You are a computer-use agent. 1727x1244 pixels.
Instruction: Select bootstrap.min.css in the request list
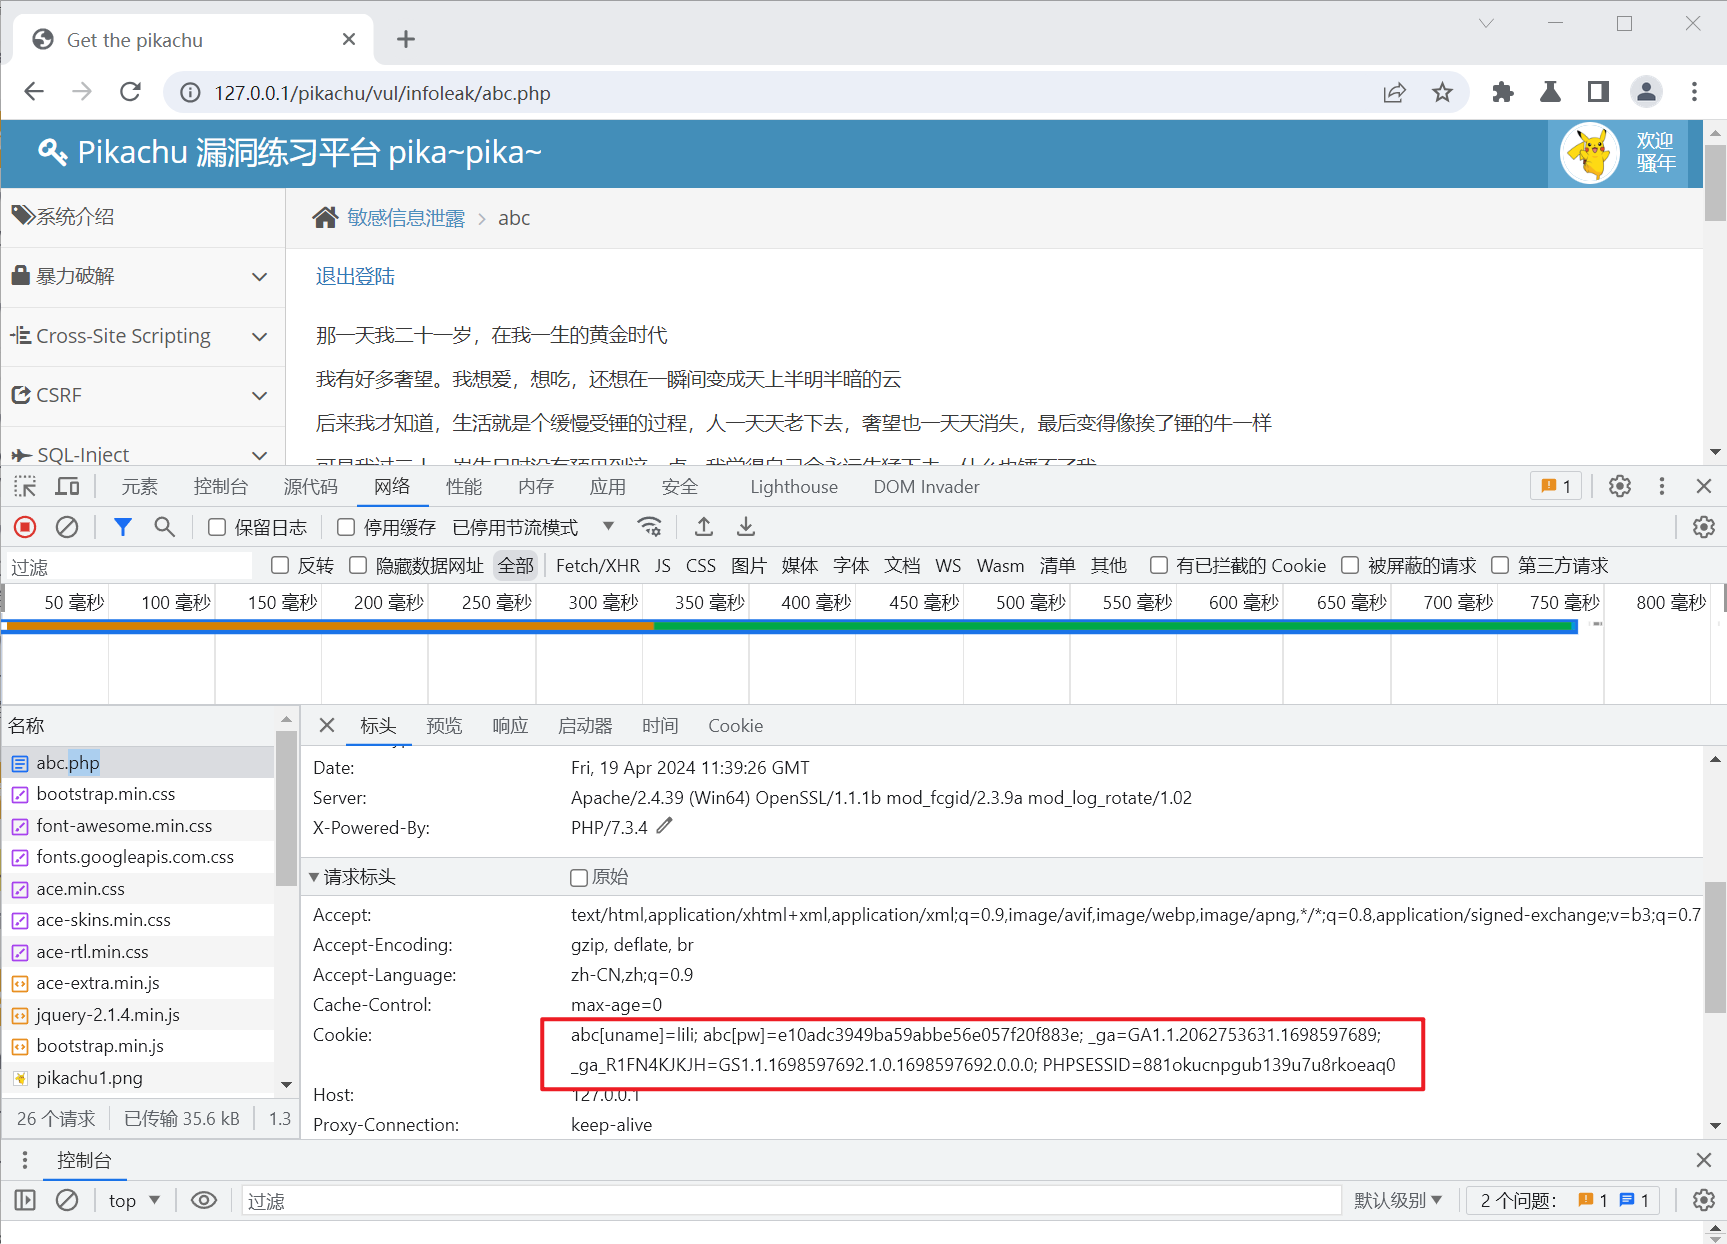(x=106, y=794)
